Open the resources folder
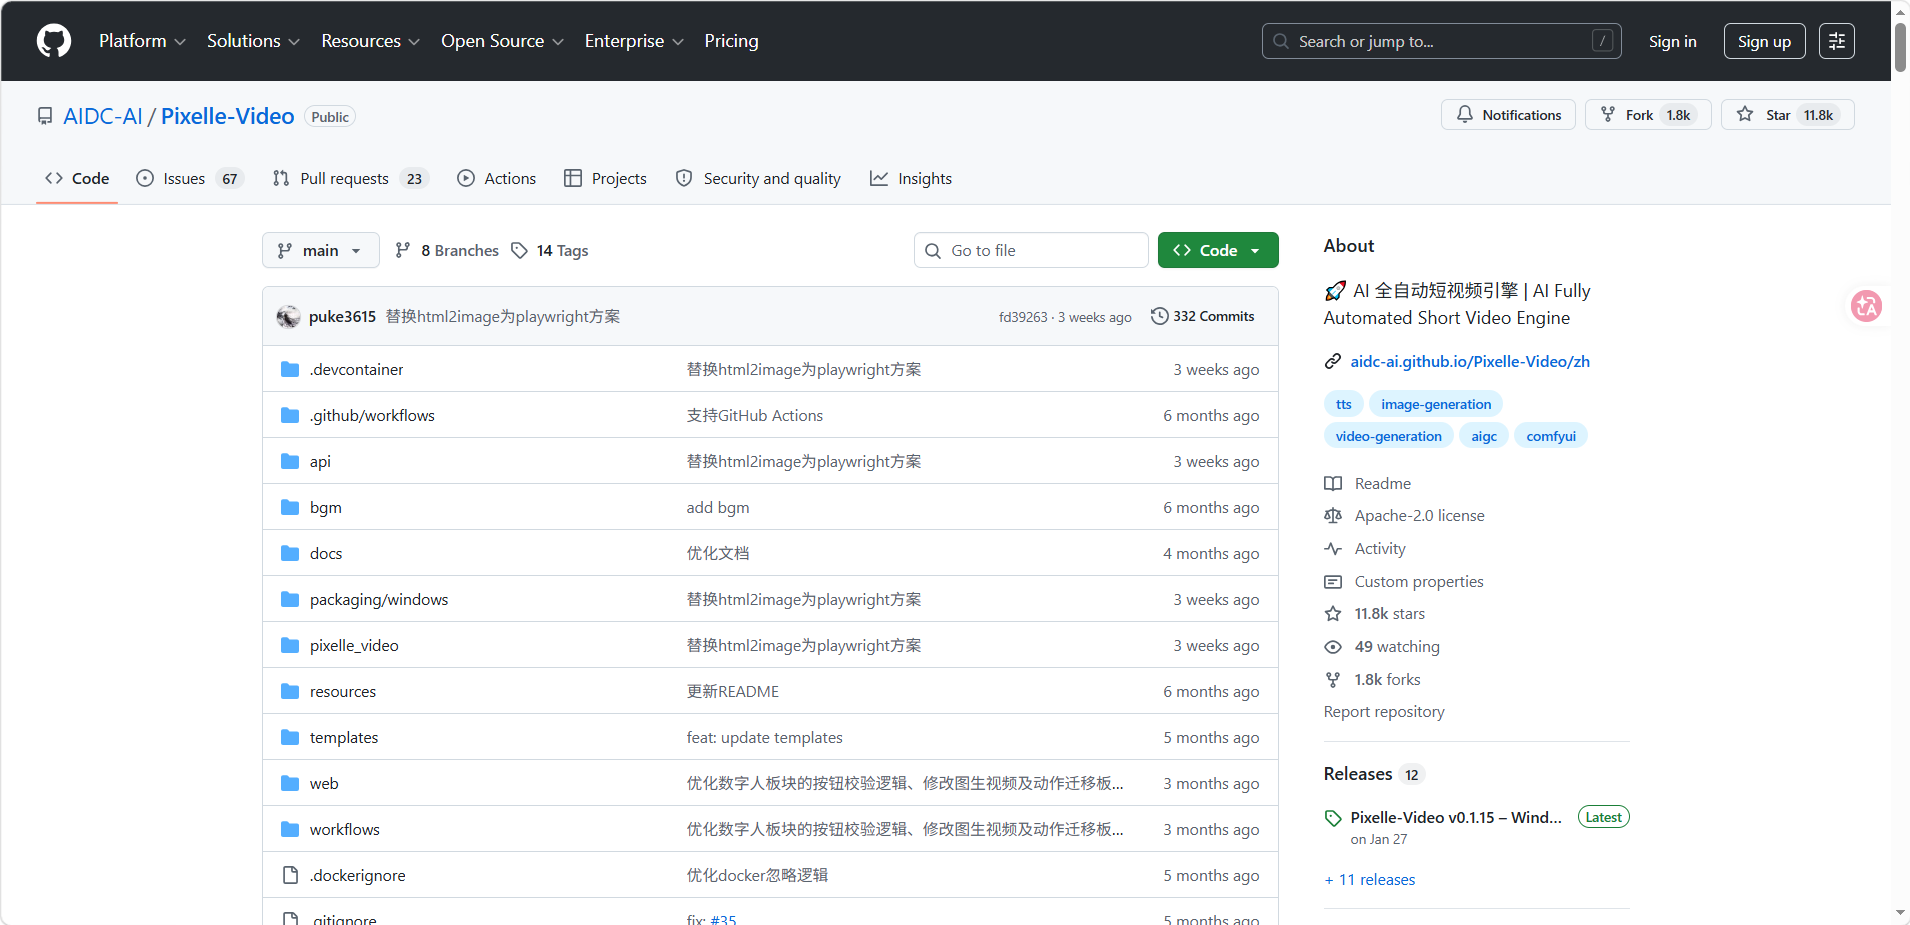The image size is (1910, 925). coord(343,691)
